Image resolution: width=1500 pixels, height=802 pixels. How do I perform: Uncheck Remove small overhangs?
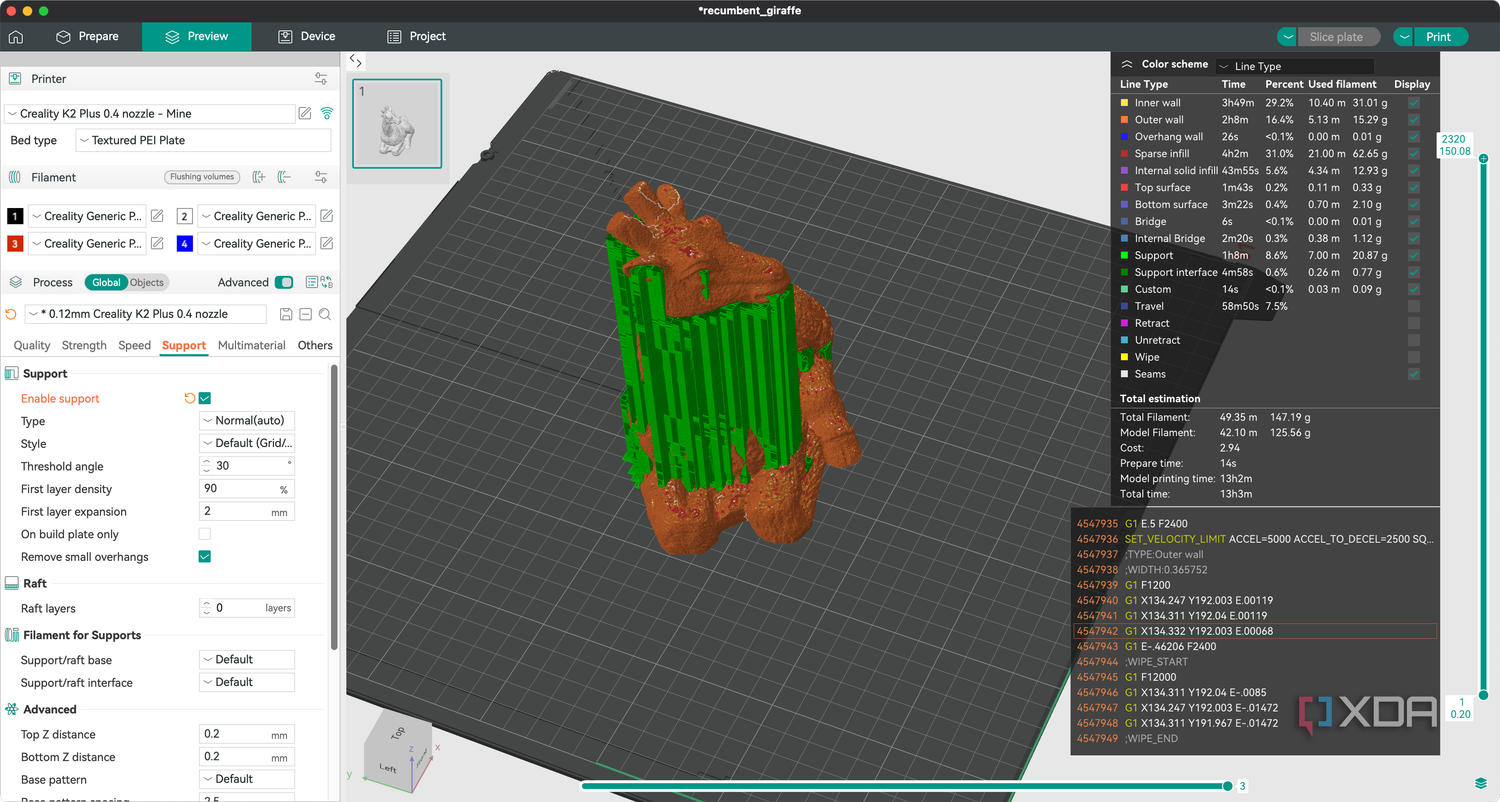205,556
